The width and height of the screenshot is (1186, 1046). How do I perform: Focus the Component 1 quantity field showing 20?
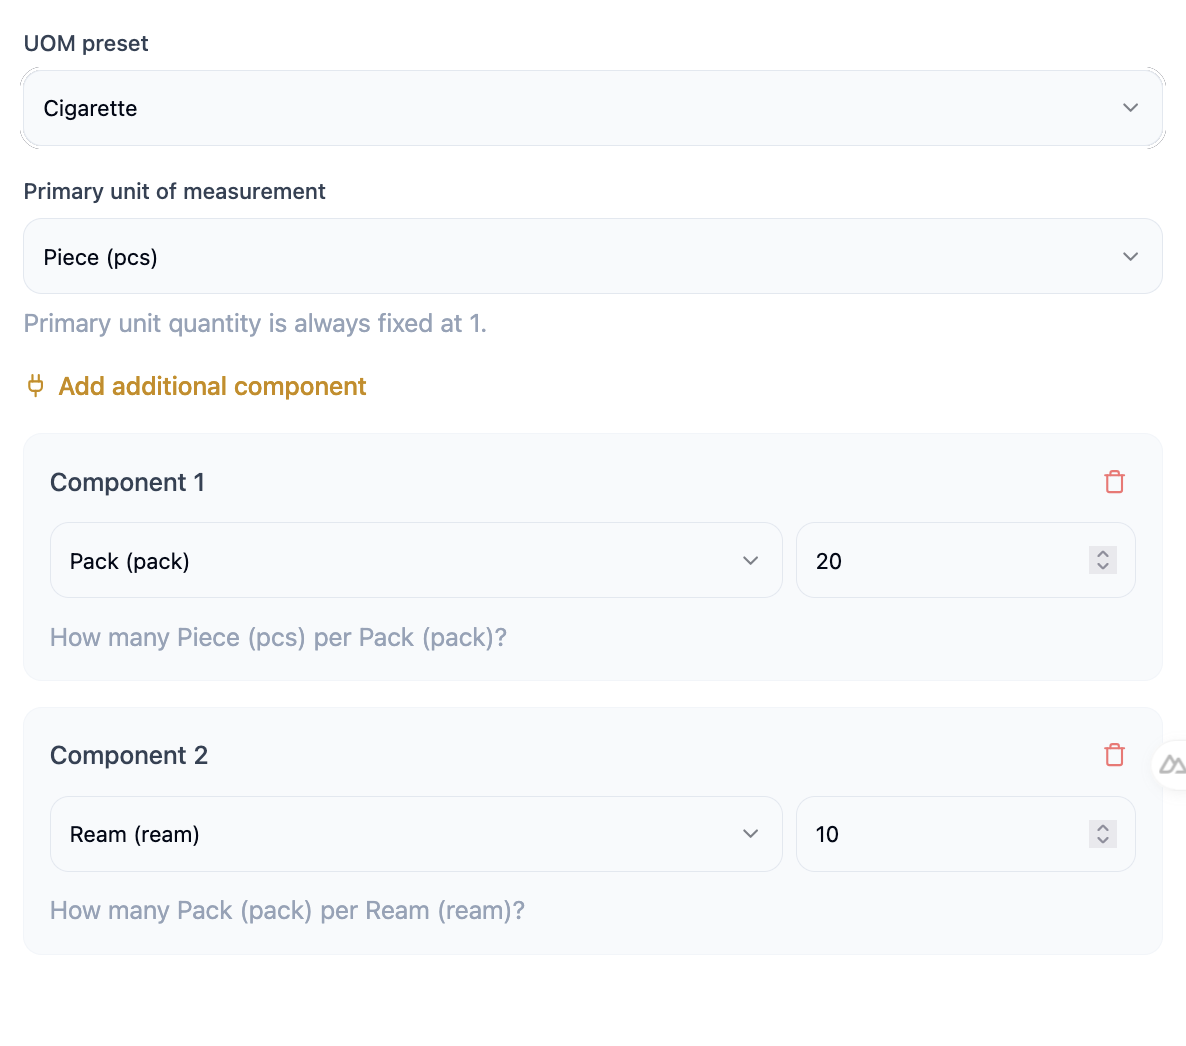pos(940,561)
